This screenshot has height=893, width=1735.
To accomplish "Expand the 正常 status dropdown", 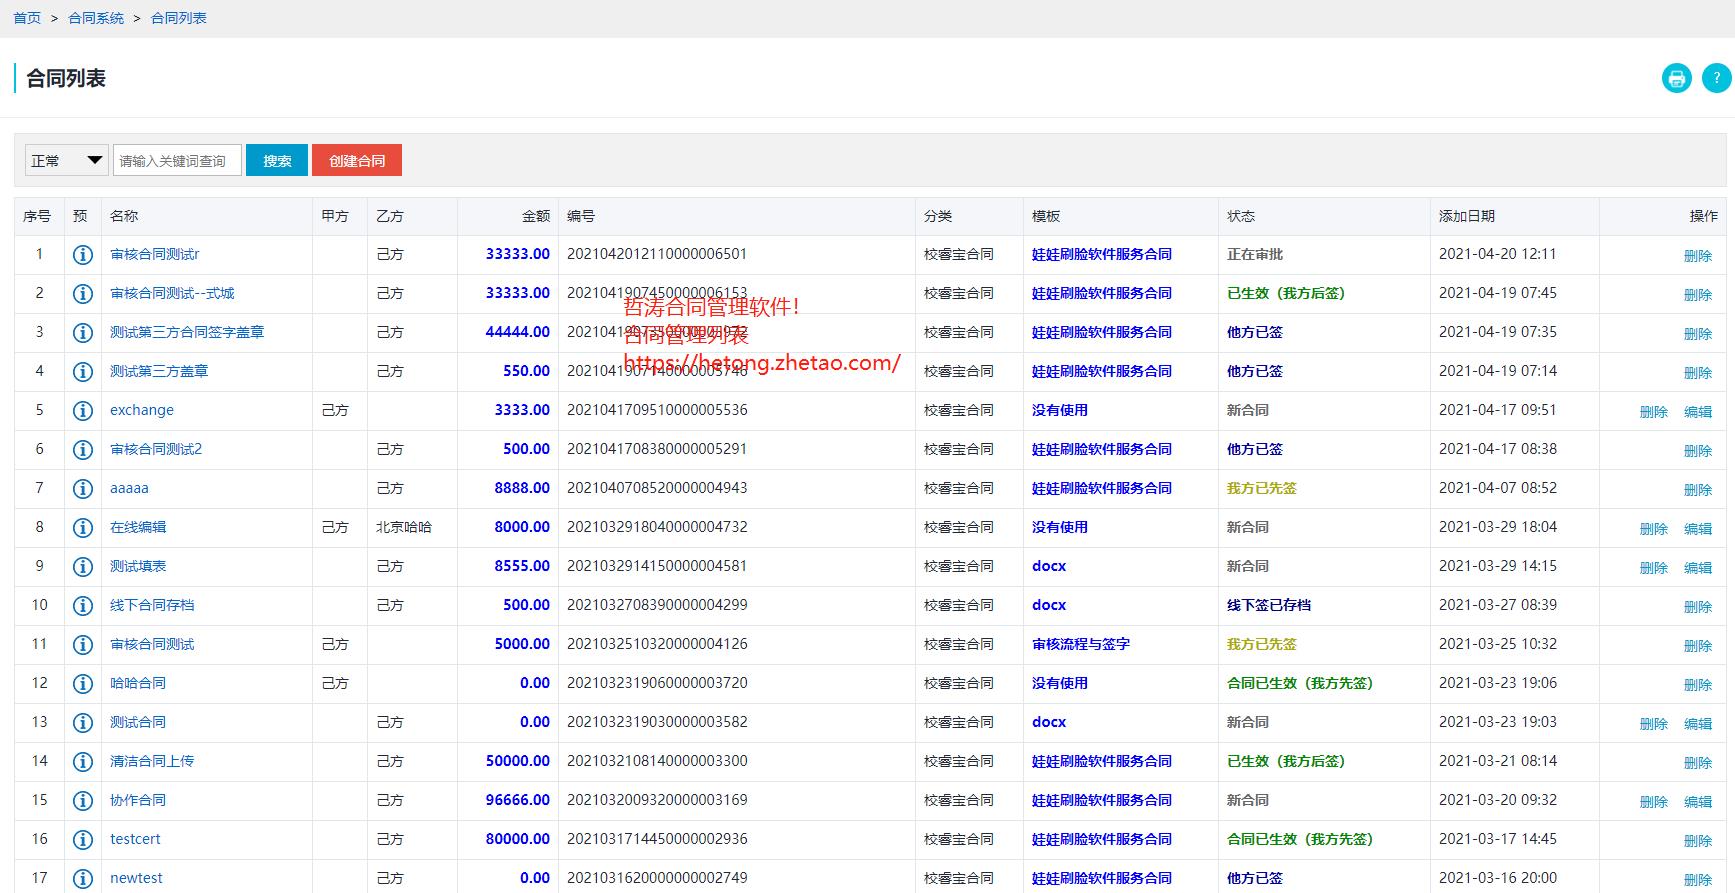I will click(66, 160).
